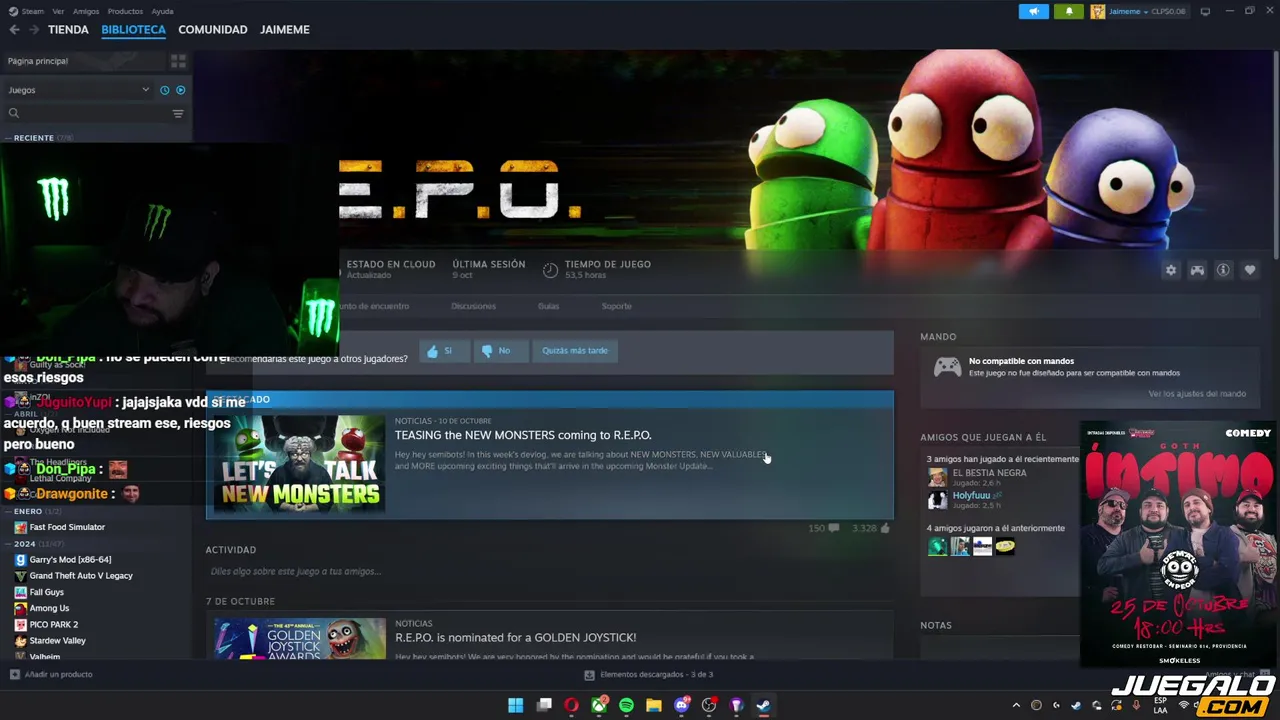Click the No thumbs-down button
Image resolution: width=1280 pixels, height=720 pixels.
tap(501, 351)
